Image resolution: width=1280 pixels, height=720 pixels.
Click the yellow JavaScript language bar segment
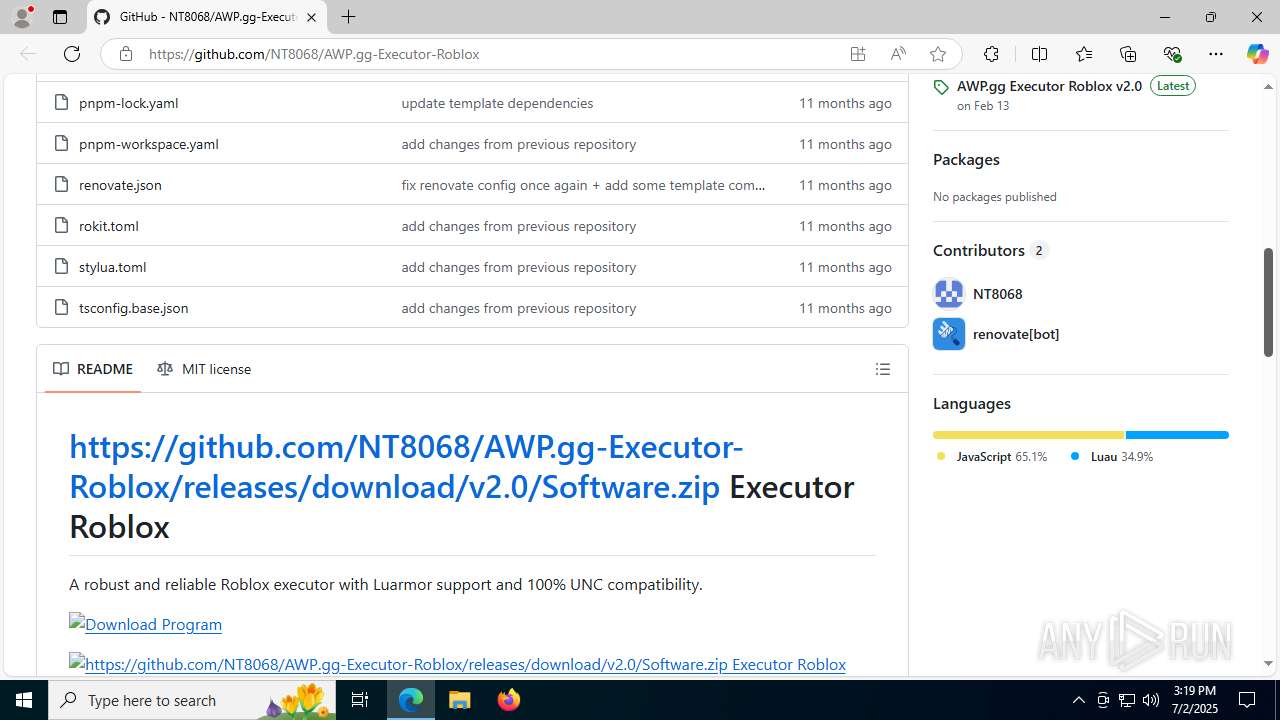1028,435
